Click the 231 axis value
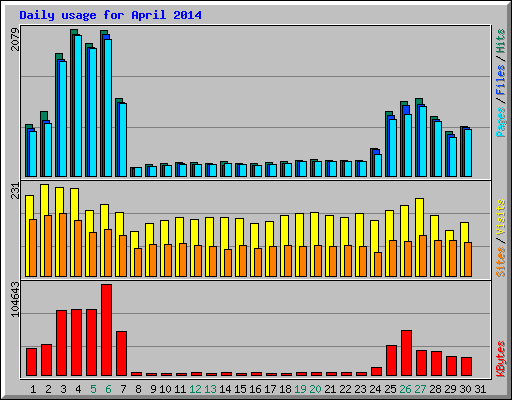Image resolution: width=512 pixels, height=400 pixels. (15, 191)
